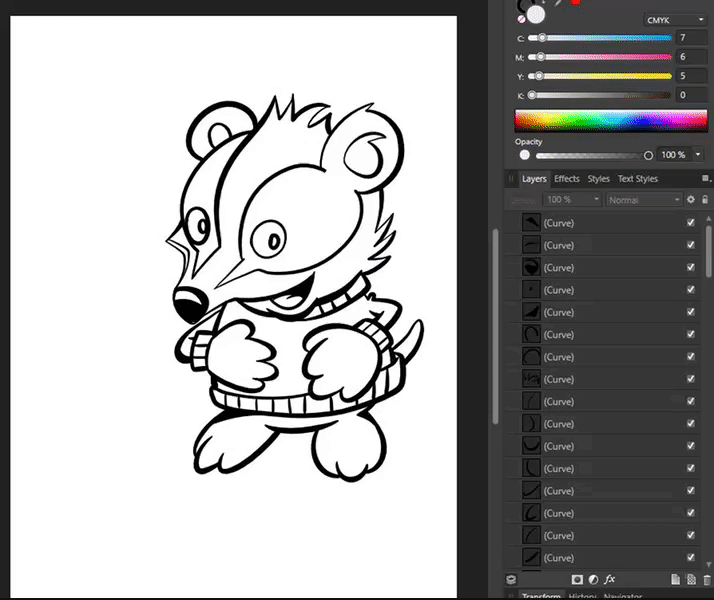Click the canvas vertical scrollbar beside the page
This screenshot has width=714, height=600.
495,327
